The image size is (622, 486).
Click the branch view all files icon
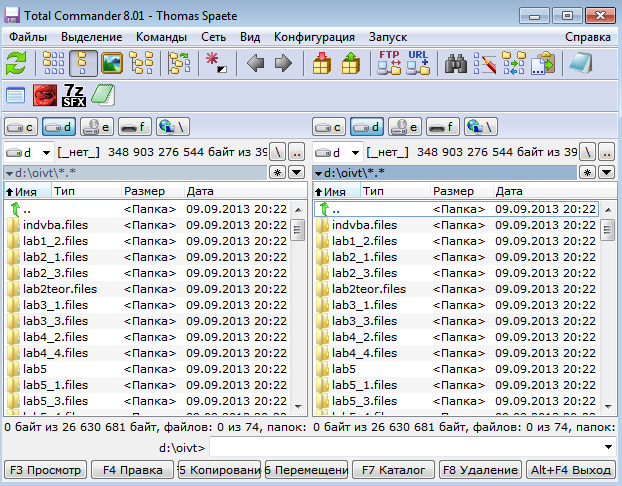click(179, 63)
